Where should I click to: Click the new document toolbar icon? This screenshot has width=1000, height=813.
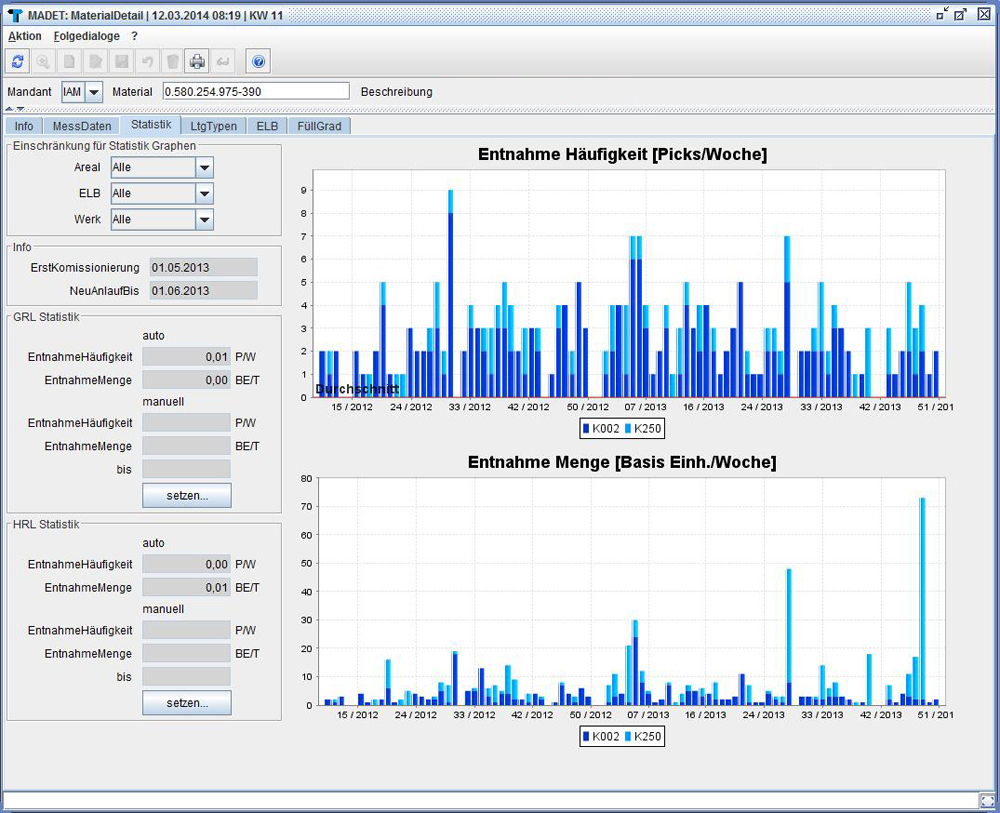69,61
